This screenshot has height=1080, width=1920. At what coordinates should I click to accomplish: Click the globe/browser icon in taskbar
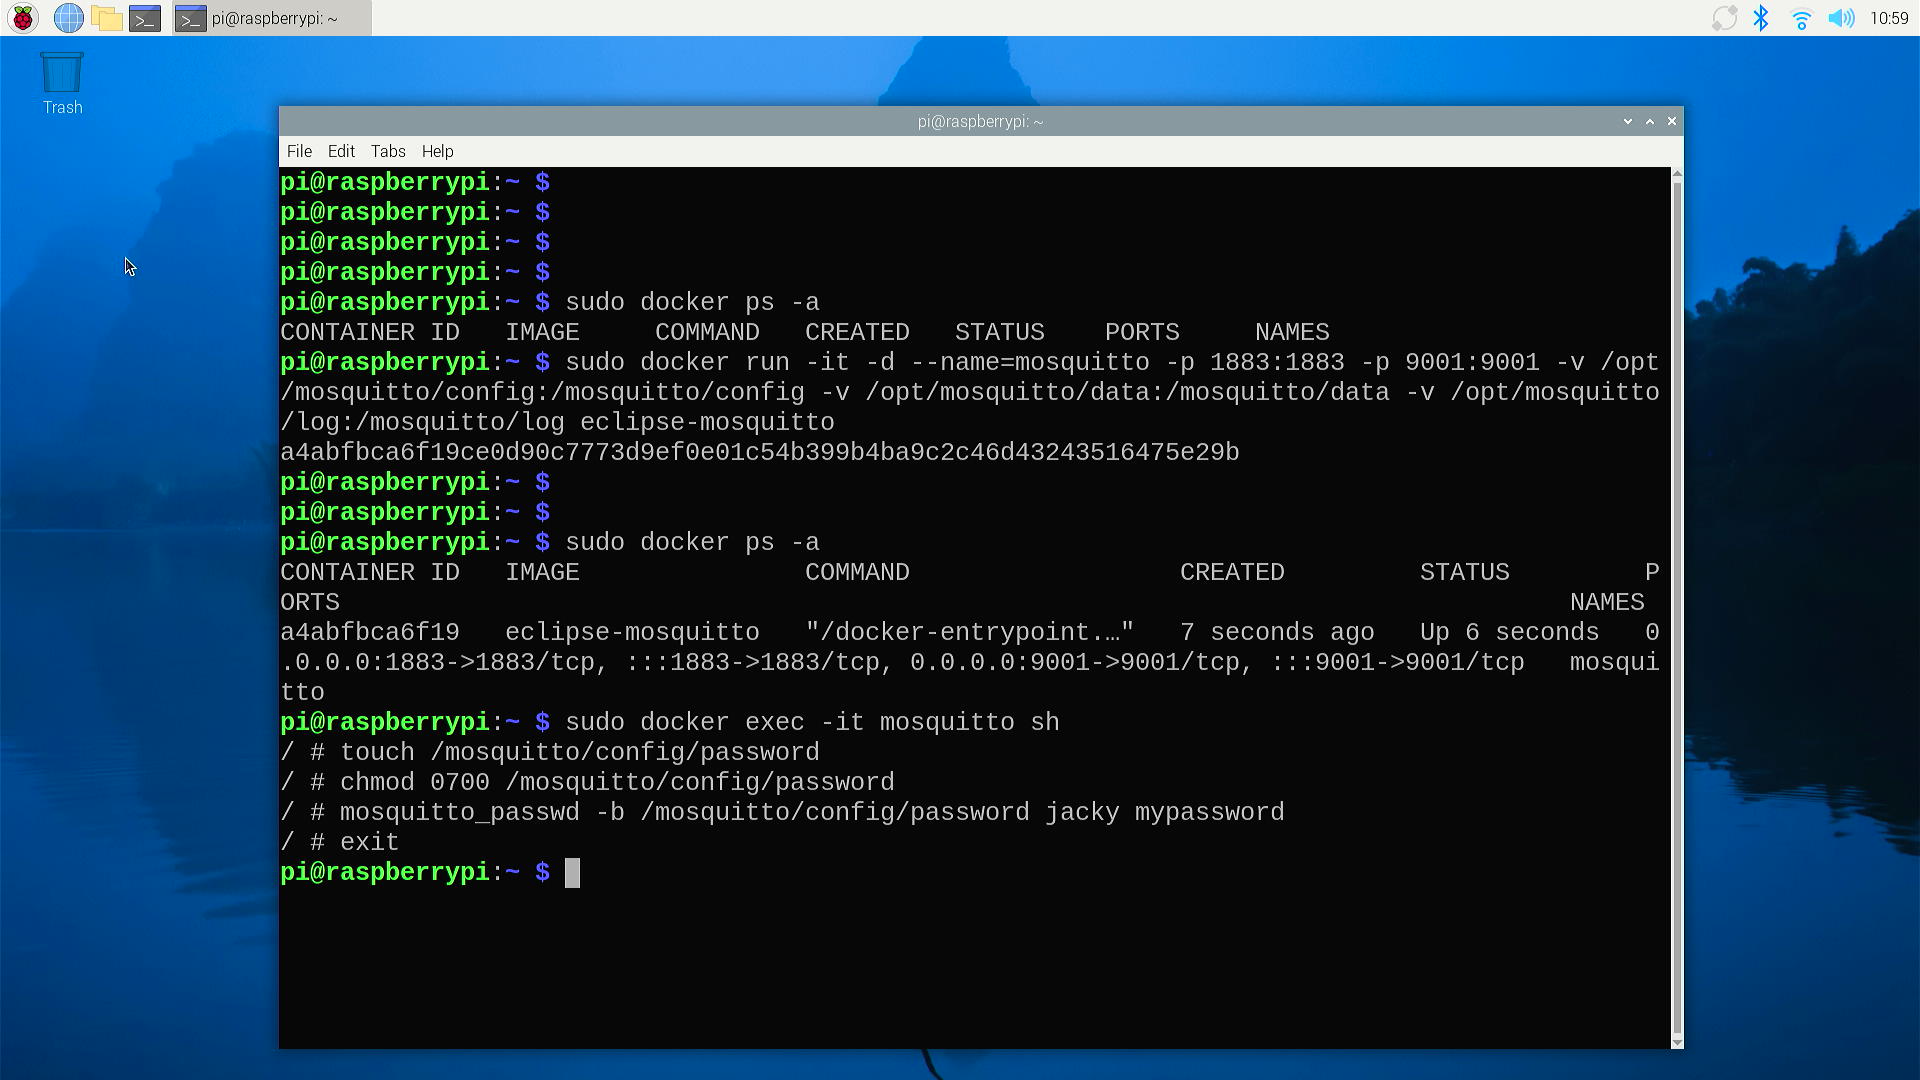[x=69, y=17]
